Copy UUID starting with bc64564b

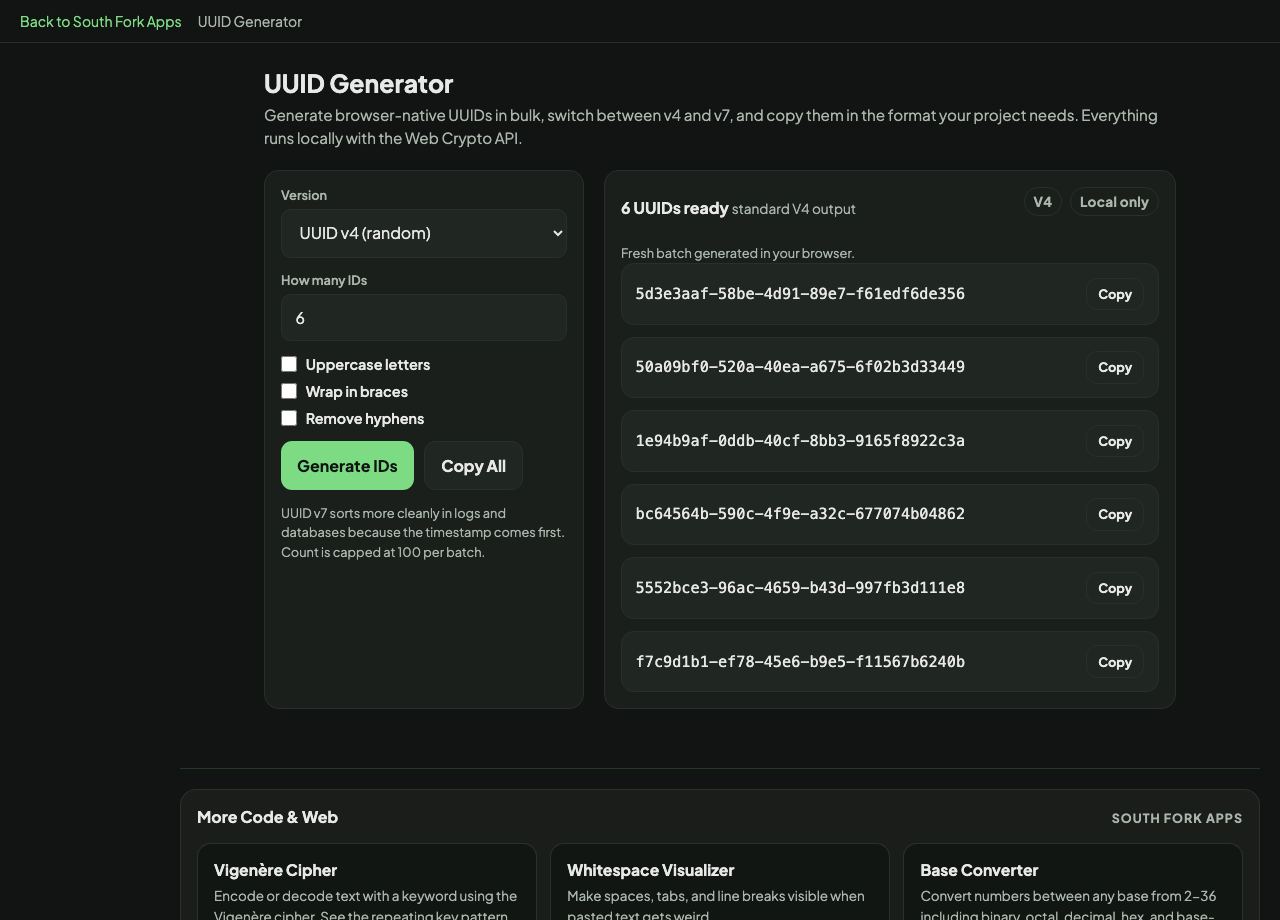click(x=1115, y=514)
